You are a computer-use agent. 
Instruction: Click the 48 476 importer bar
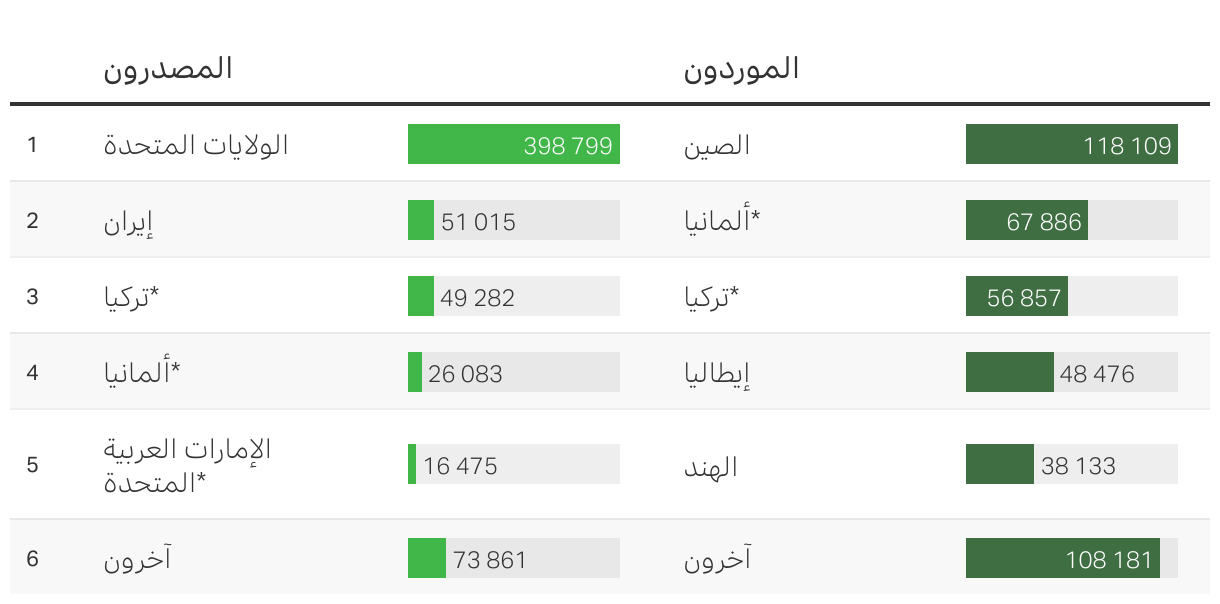tap(1072, 372)
